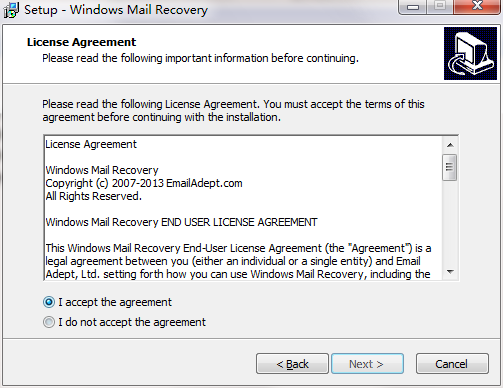Minimize the Setup window
Image resolution: width=503 pixels, height=388 pixels.
[x=413, y=7]
